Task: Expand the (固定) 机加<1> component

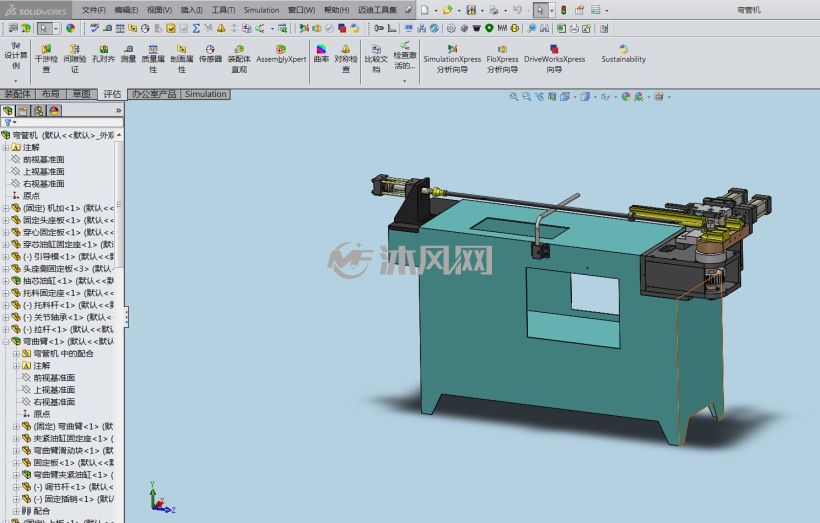Action: (x=6, y=208)
